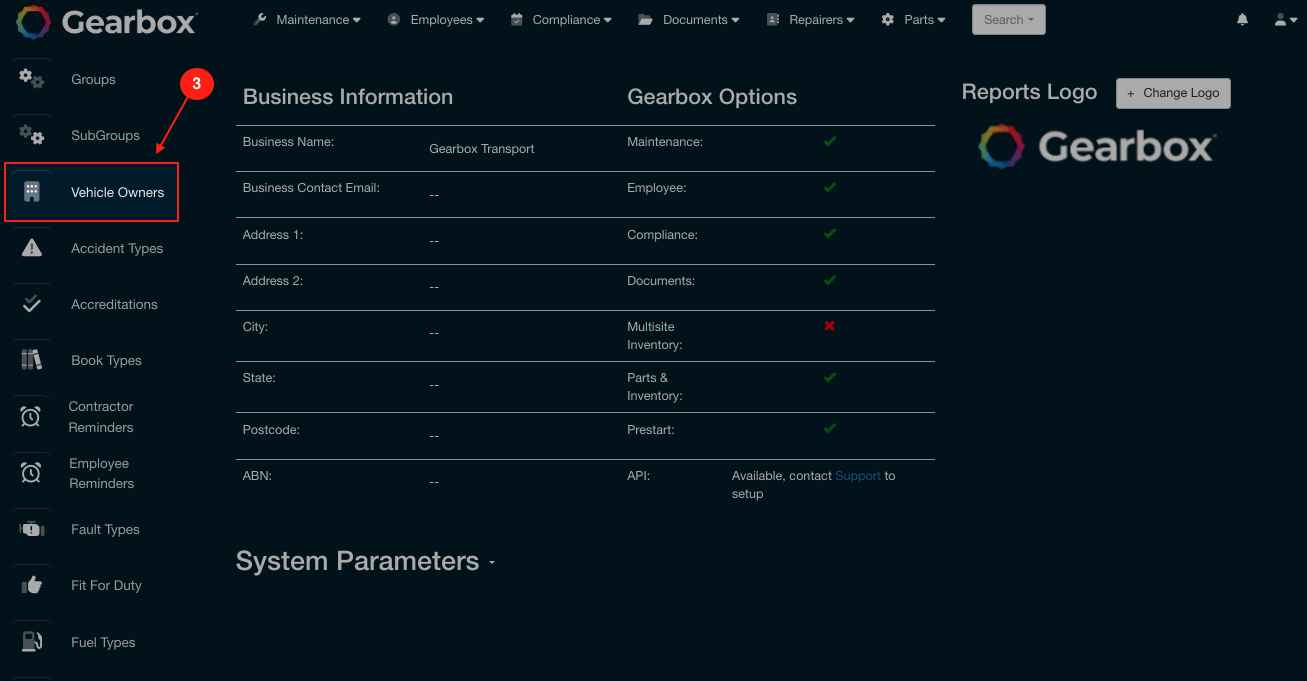Open the Groups gears icon
This screenshot has height=681, width=1307.
click(x=32, y=79)
